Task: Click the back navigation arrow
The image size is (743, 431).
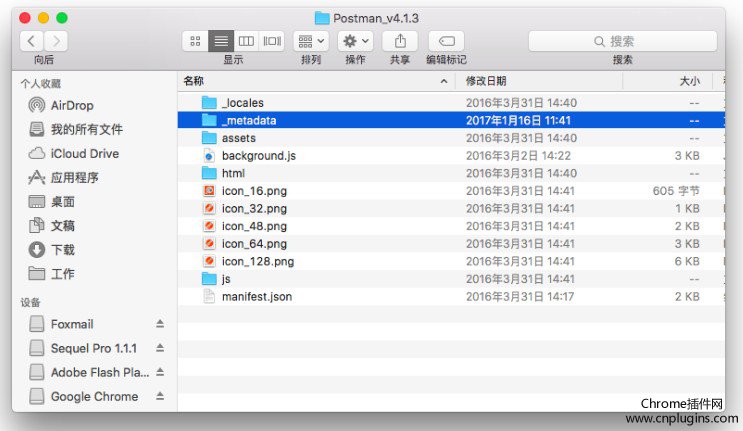Action: (32, 41)
